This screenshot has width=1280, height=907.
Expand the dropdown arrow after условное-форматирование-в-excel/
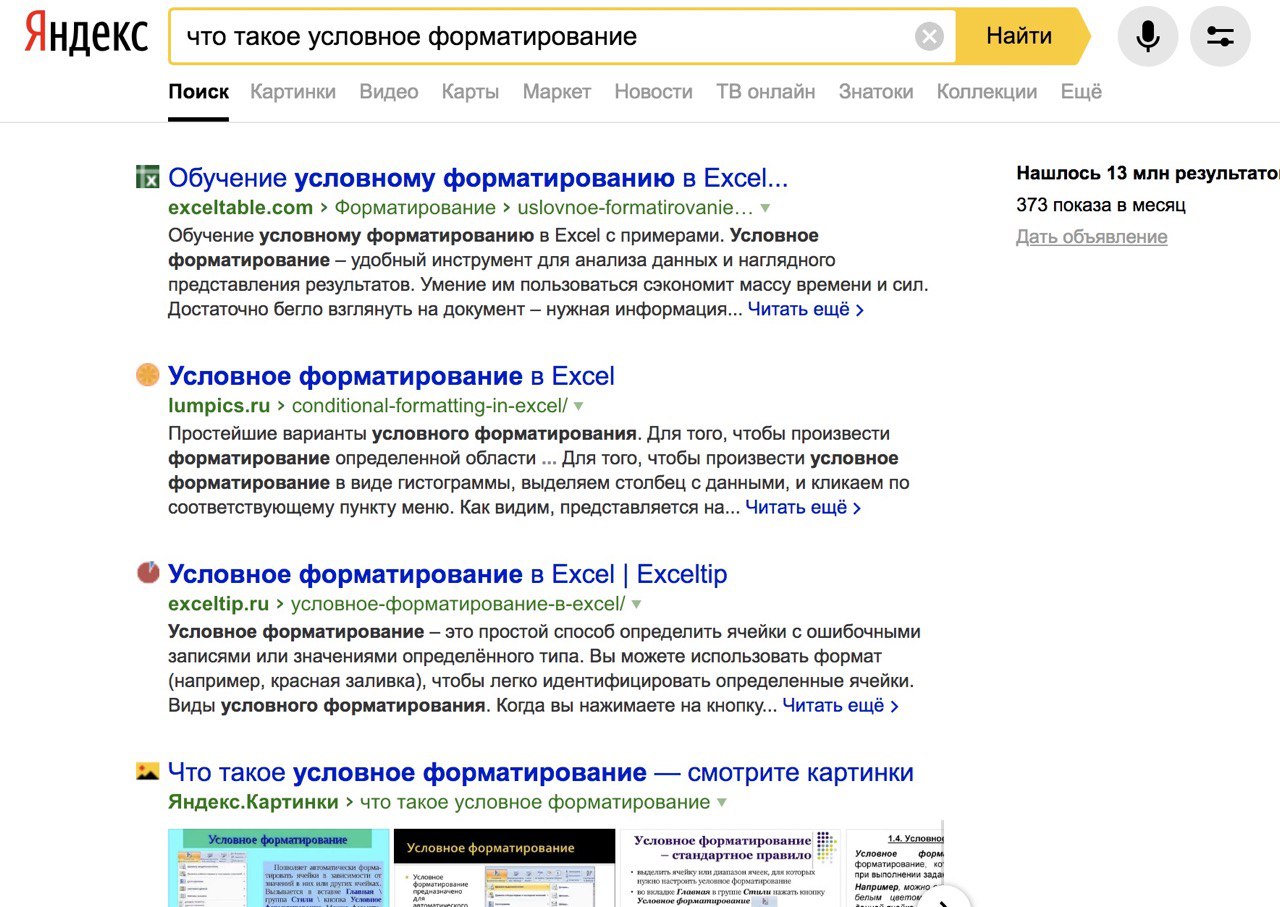(636, 605)
